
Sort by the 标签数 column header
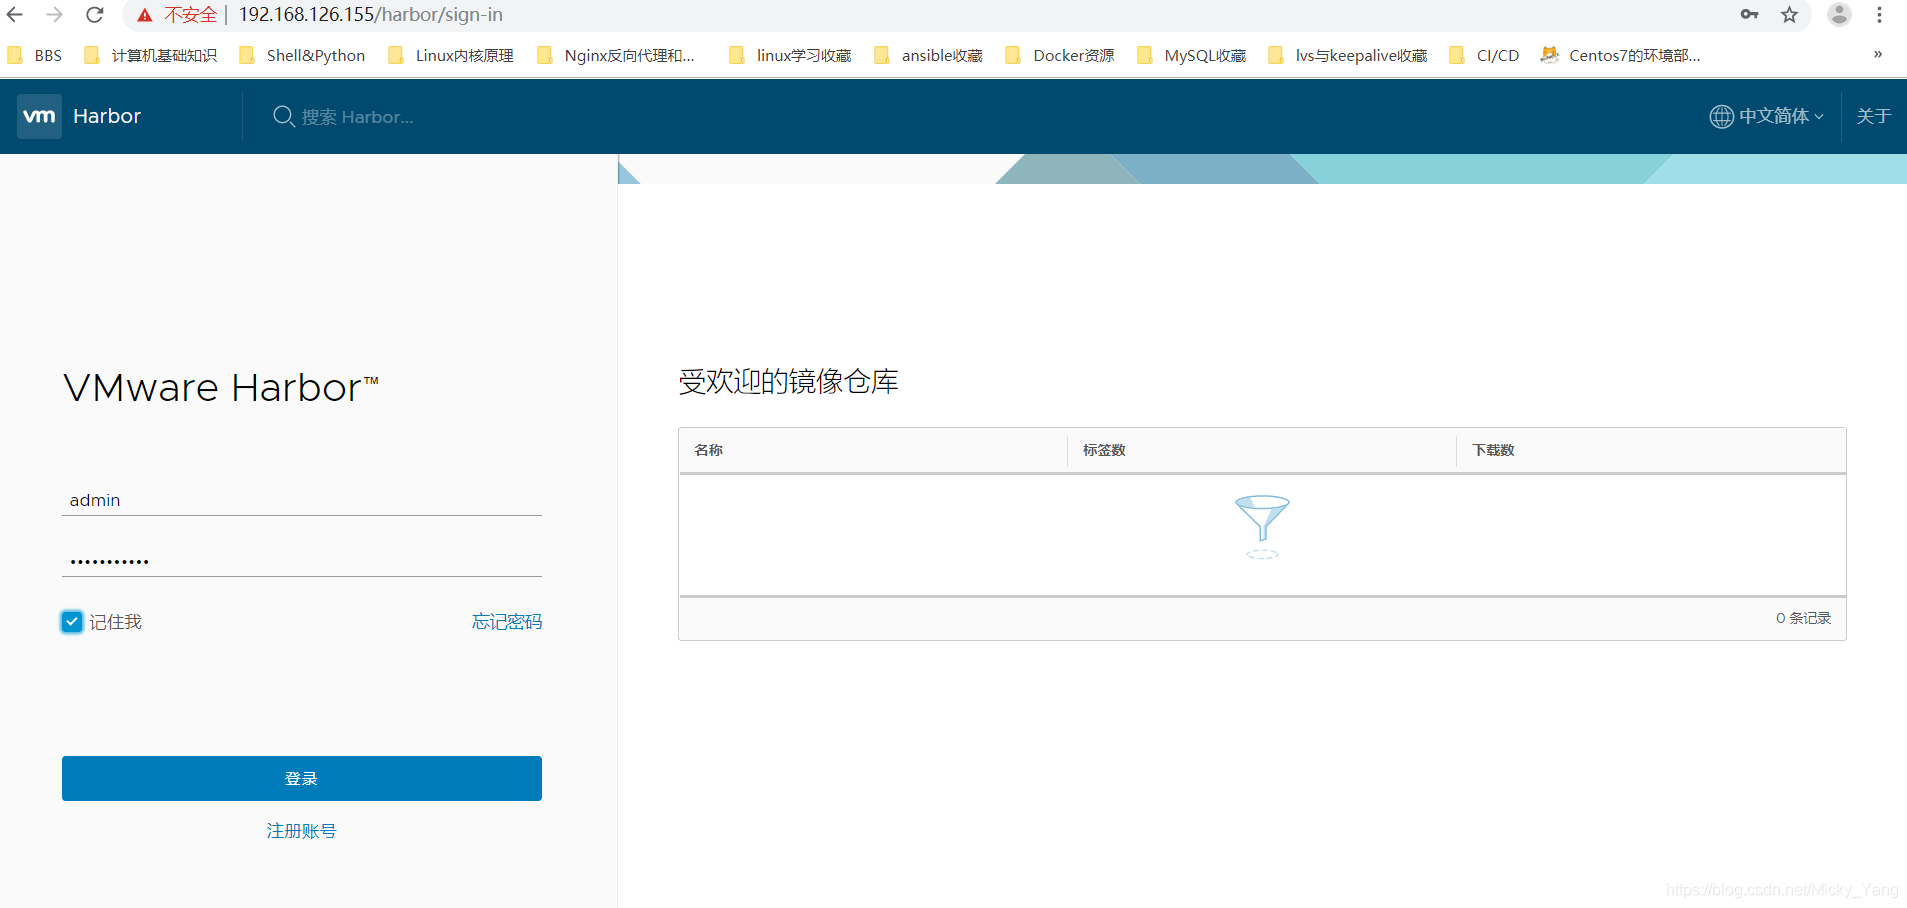[1104, 450]
